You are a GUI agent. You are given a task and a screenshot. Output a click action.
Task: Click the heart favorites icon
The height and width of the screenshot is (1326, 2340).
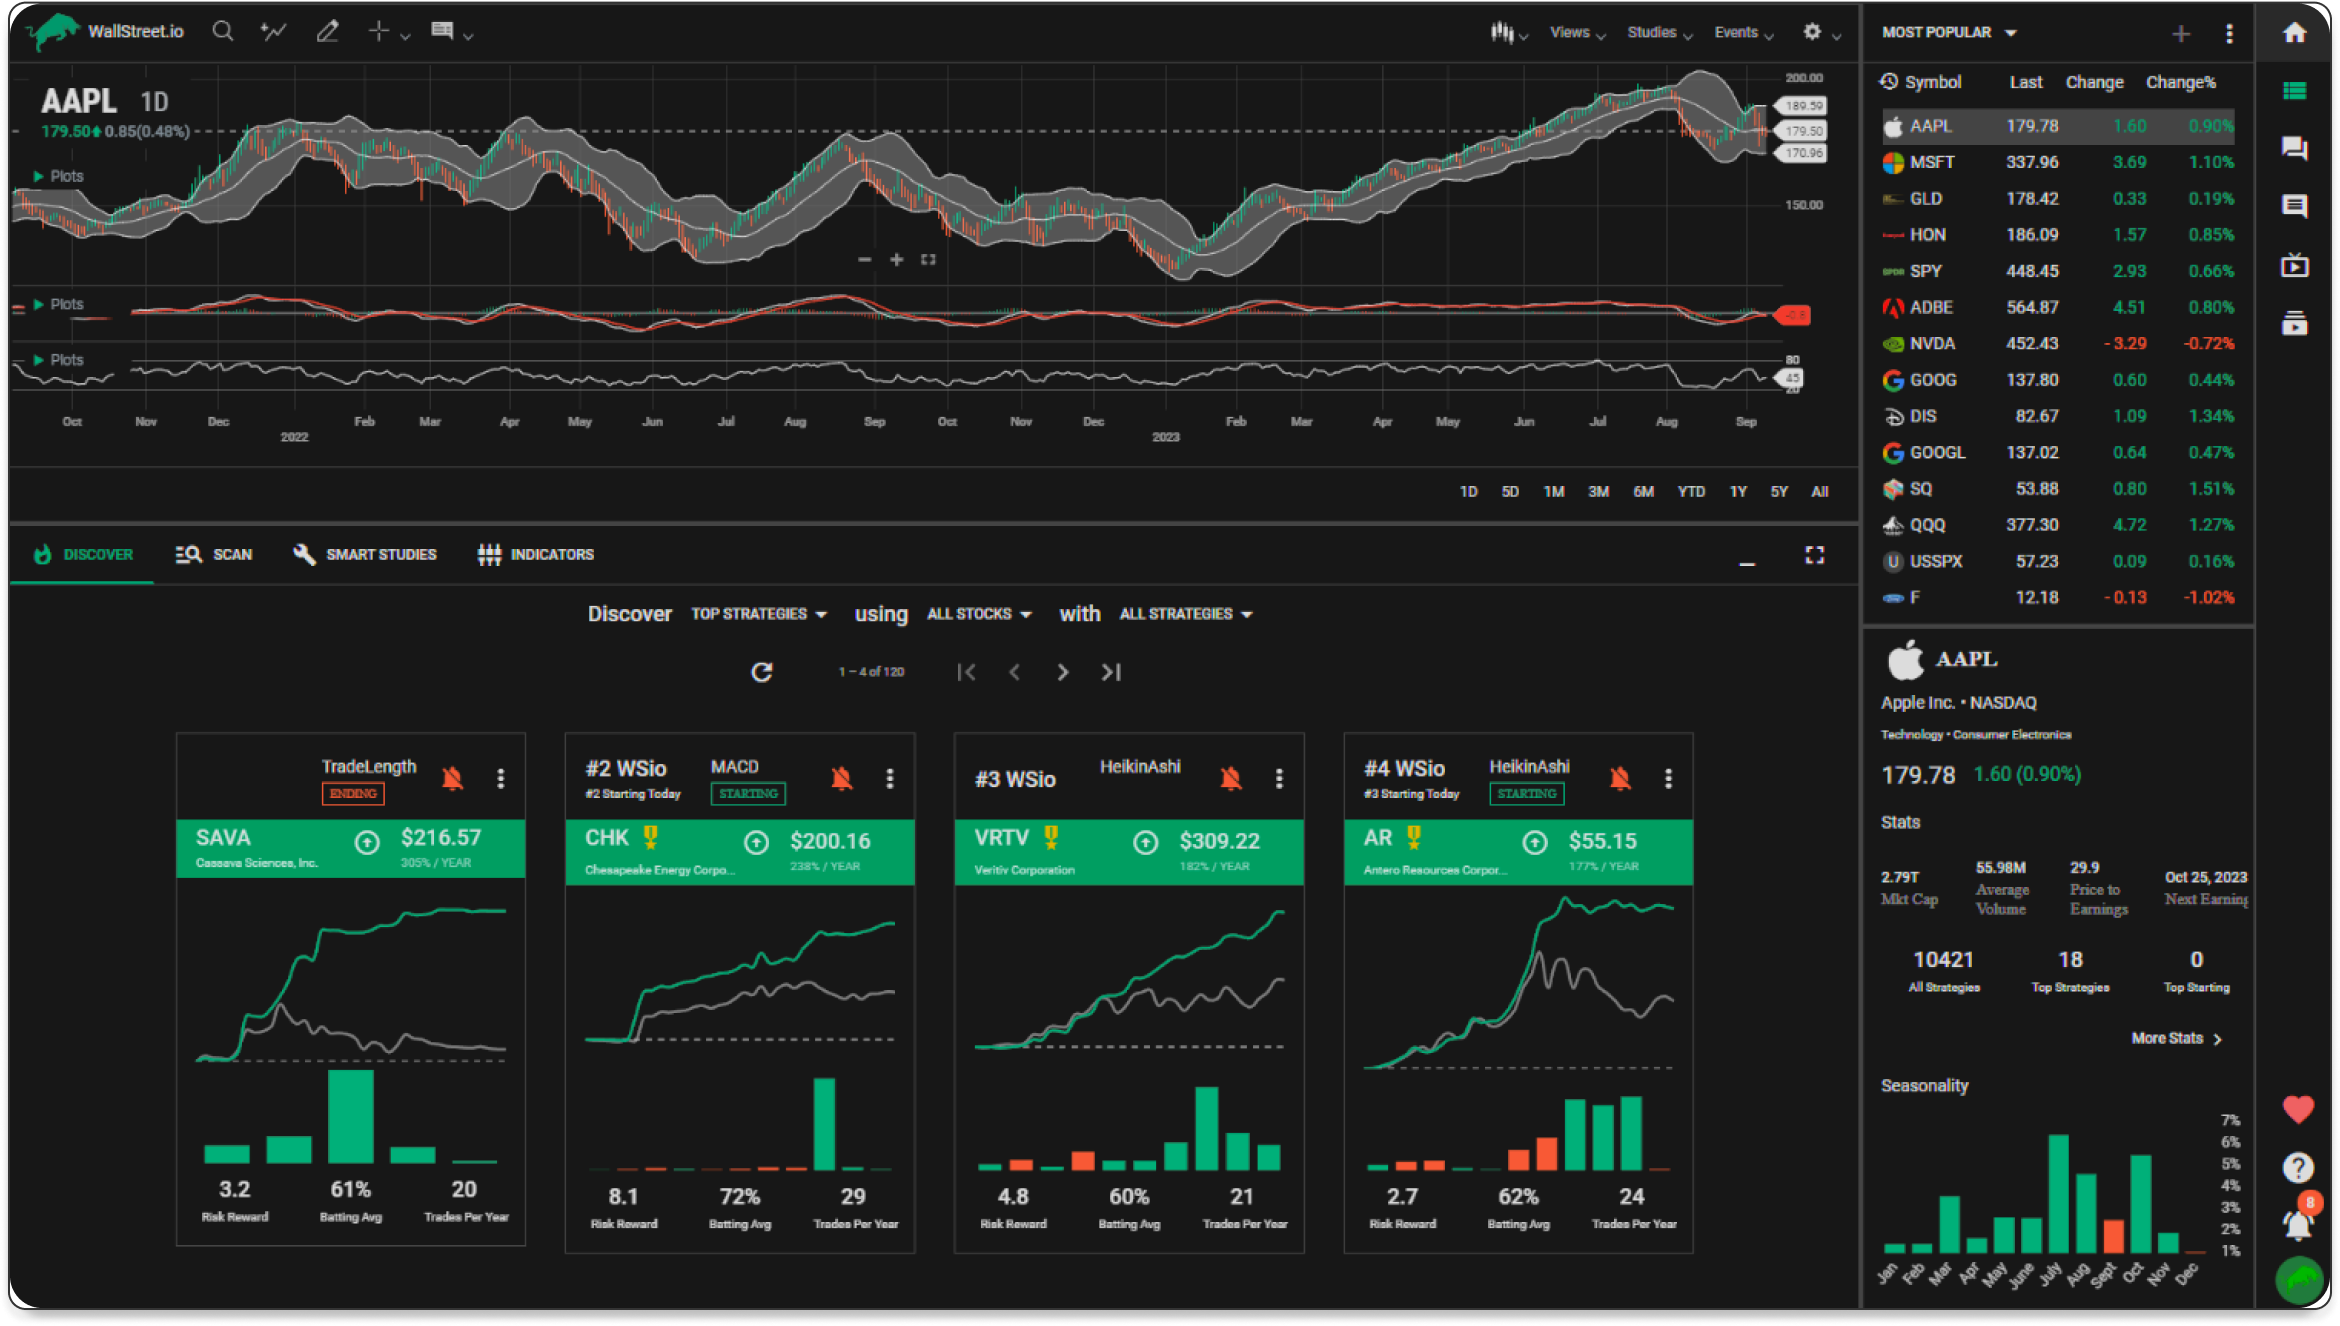pyautogui.click(x=2298, y=1109)
